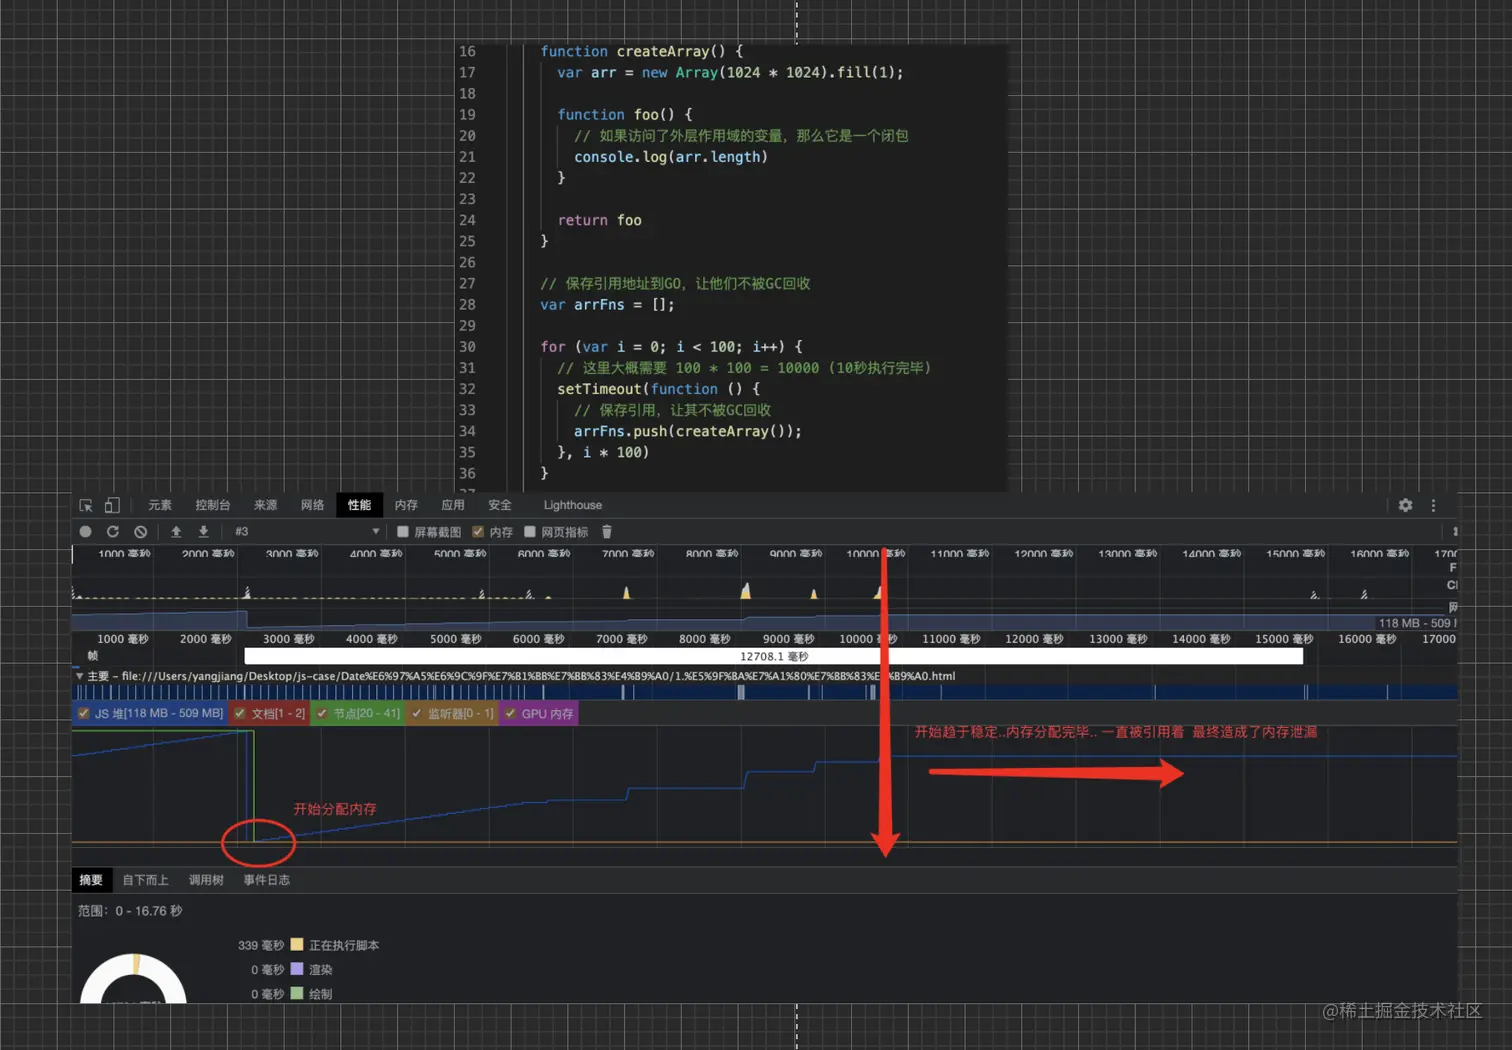Screen dimensions: 1512x1050
Task: Toggle the 屏幕截图 screenshots checkbox
Action: [403, 532]
